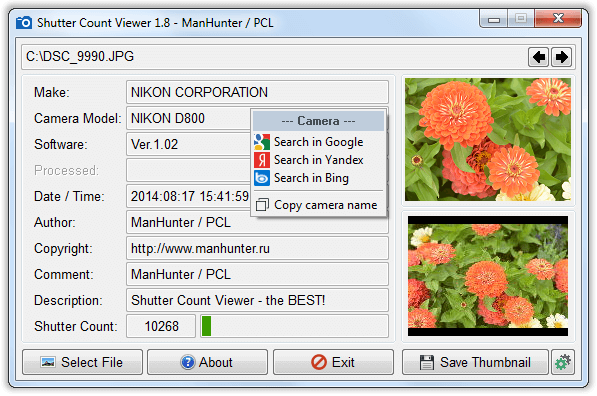Click the shutter count progress bar
Image resolution: width=597 pixels, height=396 pixels.
(294, 326)
